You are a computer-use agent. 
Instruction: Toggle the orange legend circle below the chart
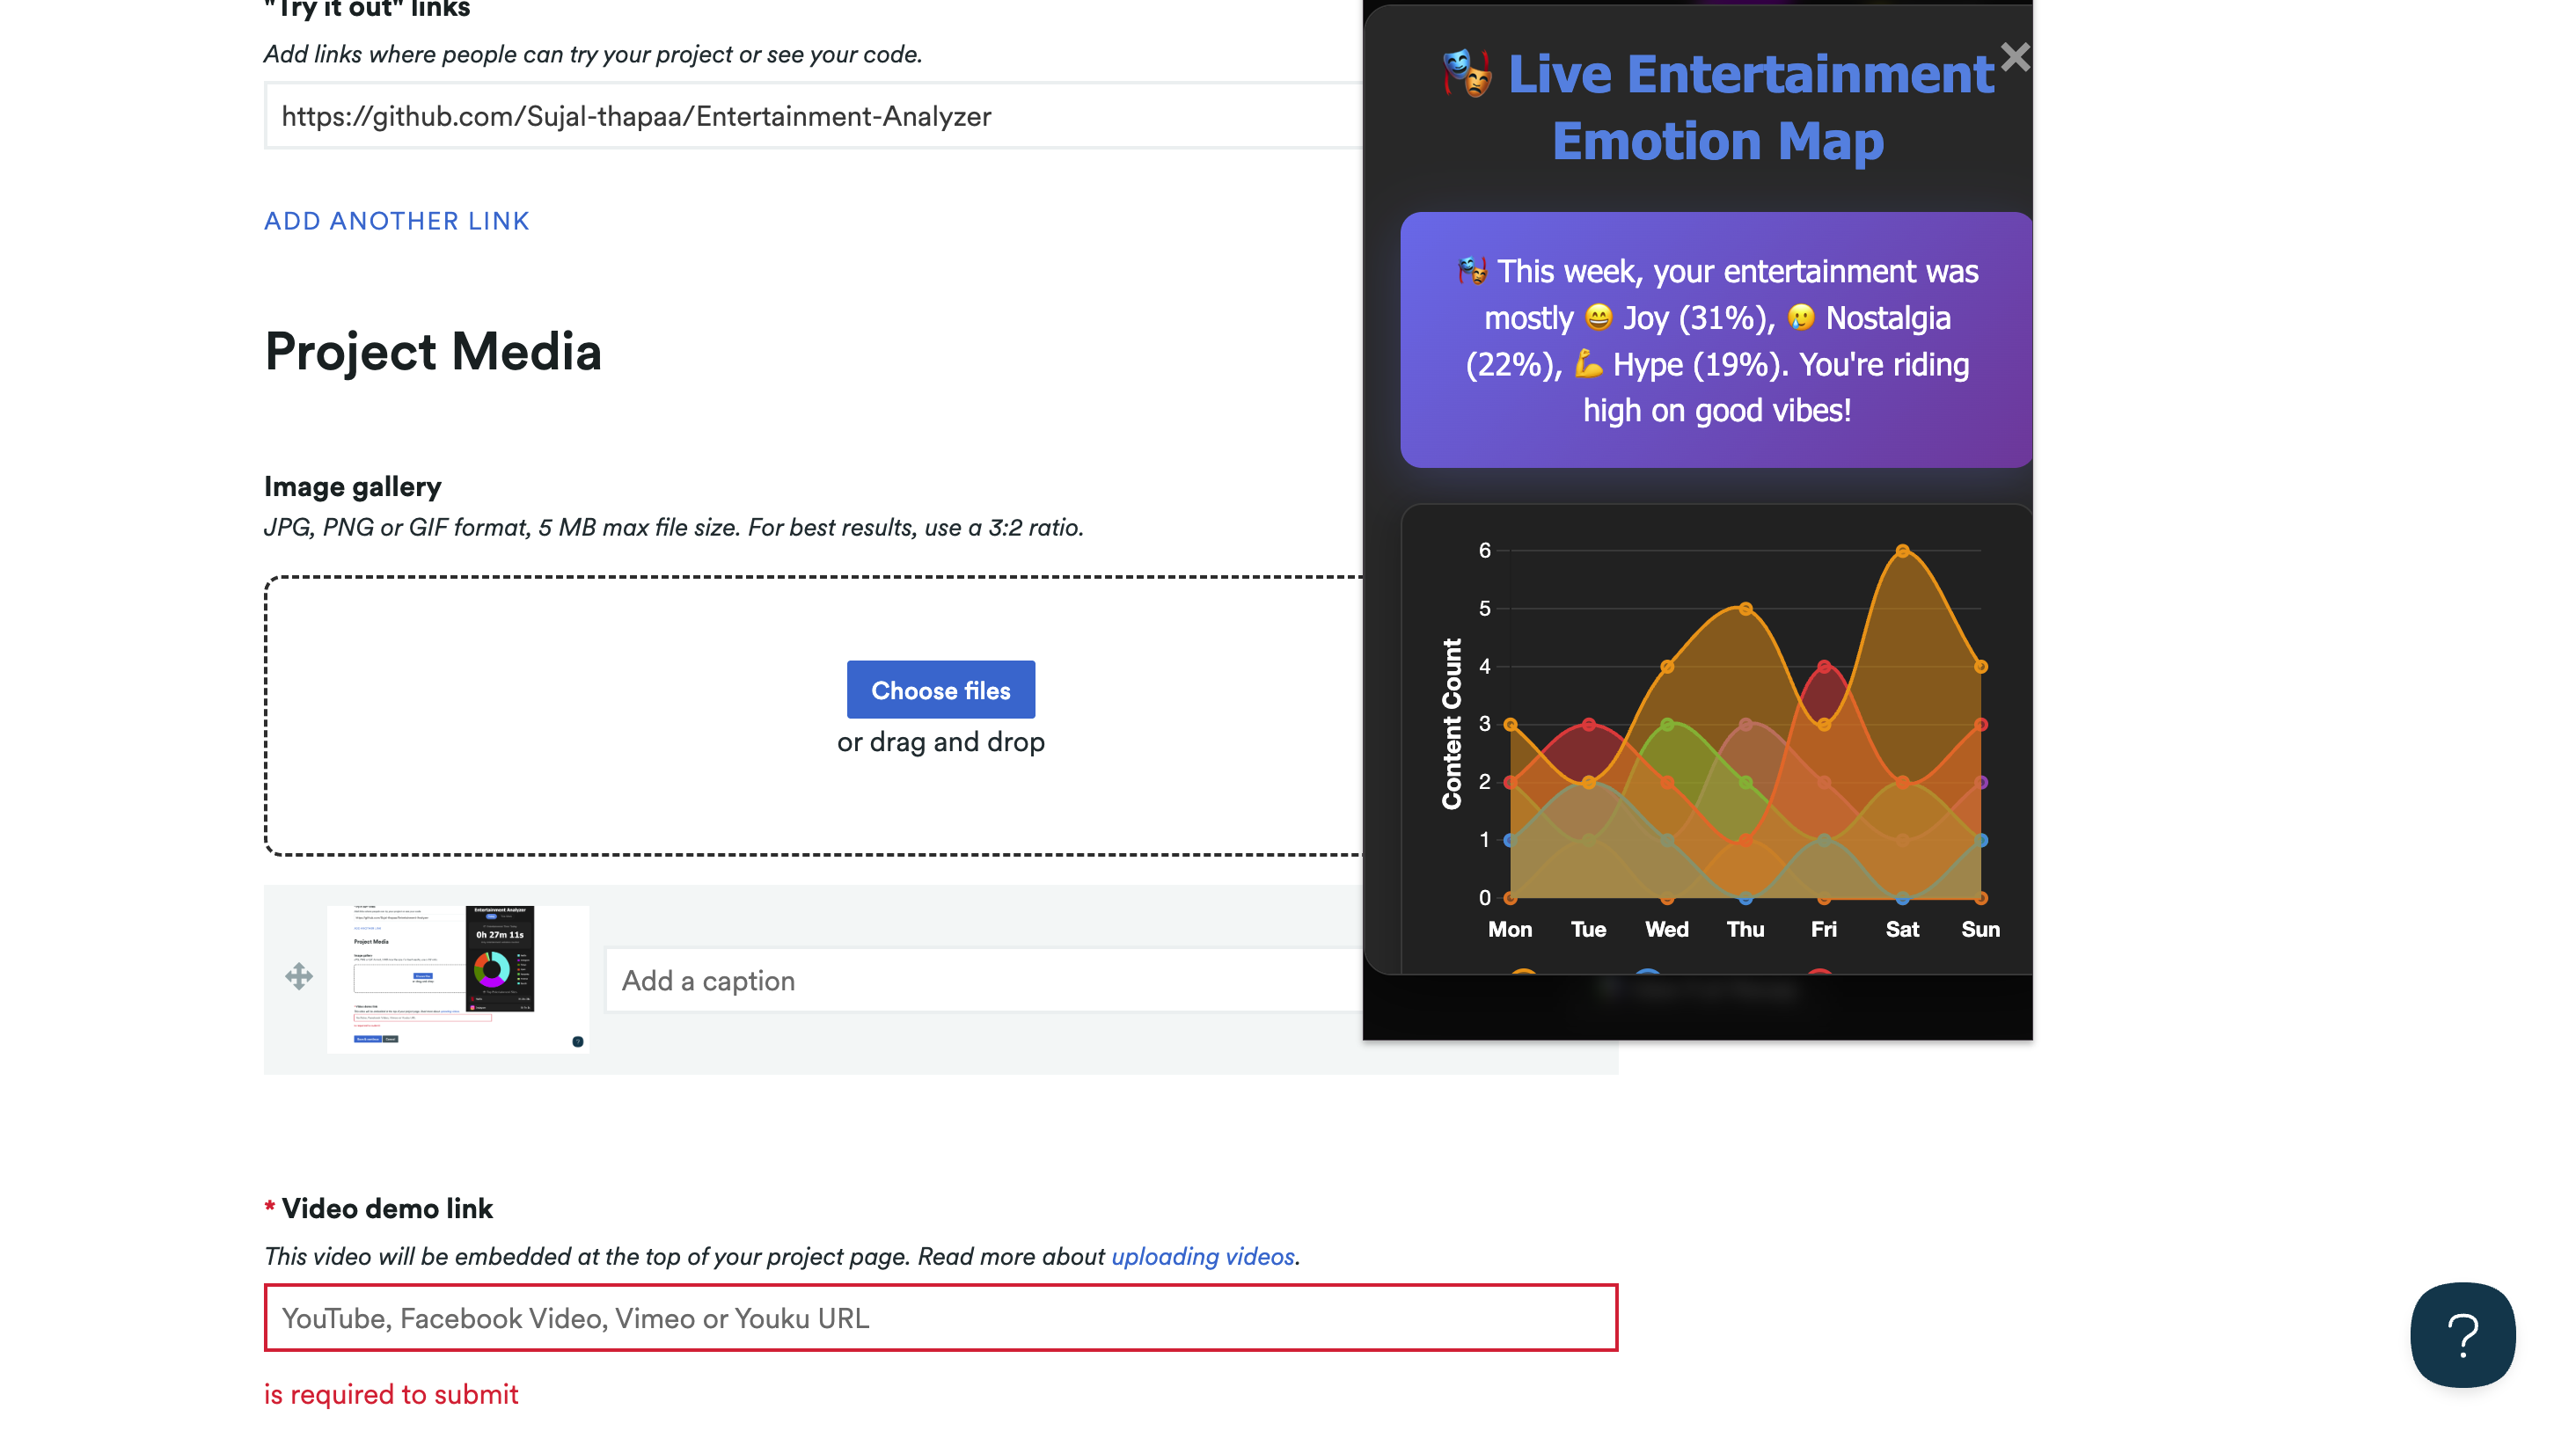[x=1523, y=972]
